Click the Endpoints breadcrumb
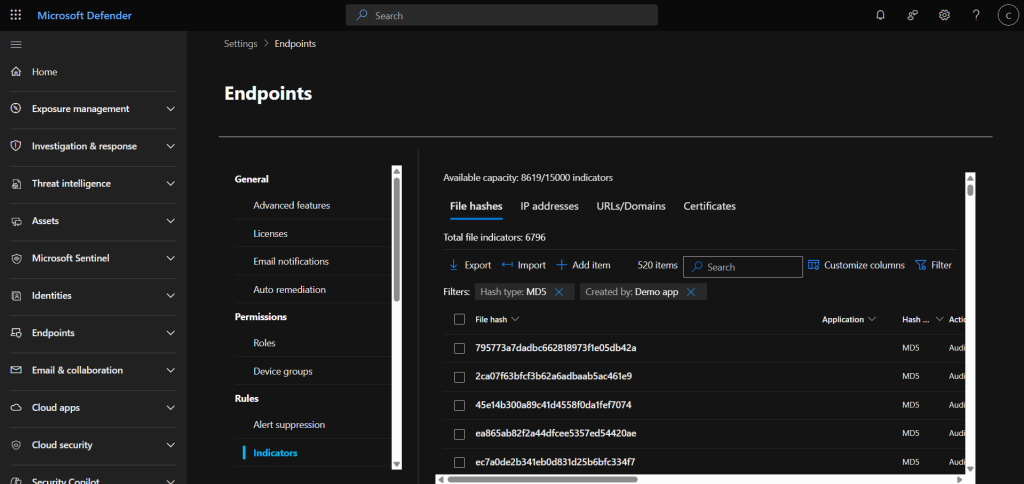 (x=295, y=44)
